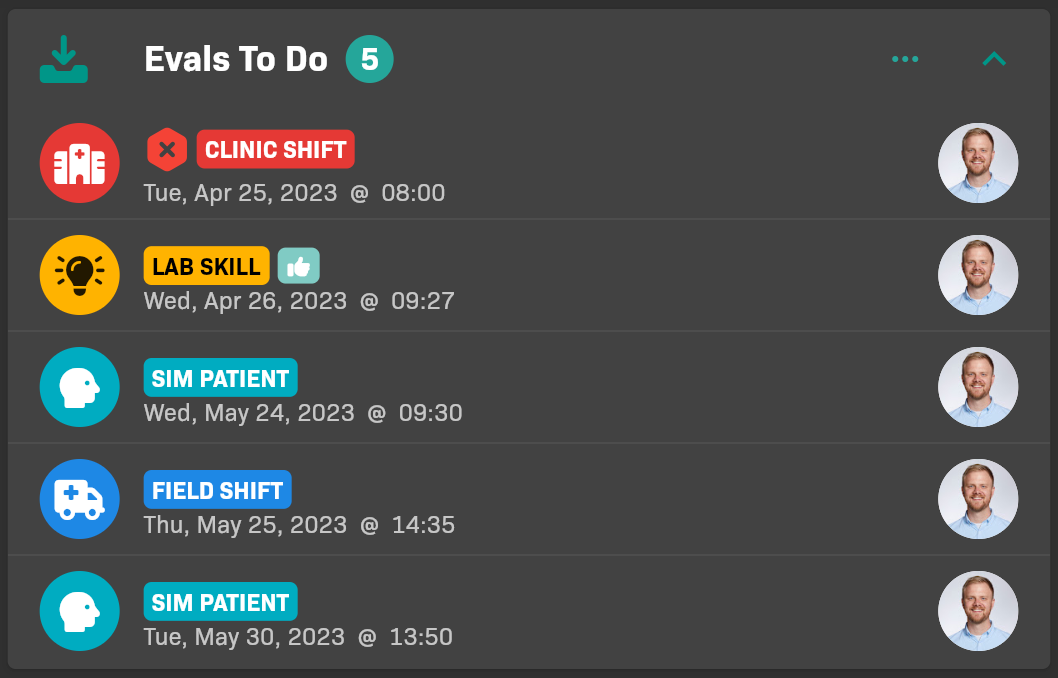The image size is (1058, 678).
Task: Click the FIELD SHIFT tag
Action: pyautogui.click(x=217, y=490)
